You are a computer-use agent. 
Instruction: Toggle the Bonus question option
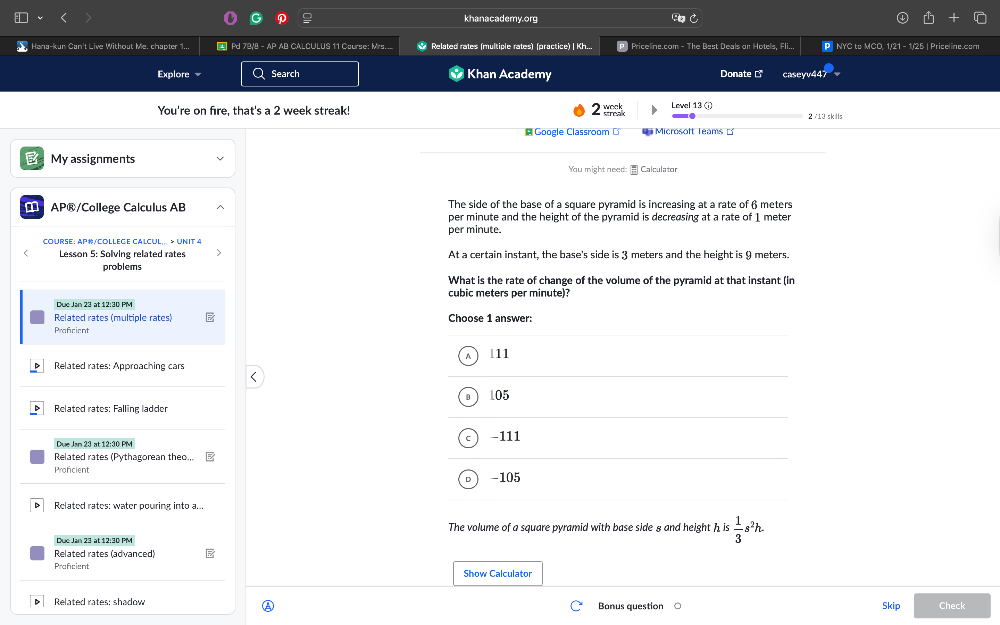(x=677, y=606)
